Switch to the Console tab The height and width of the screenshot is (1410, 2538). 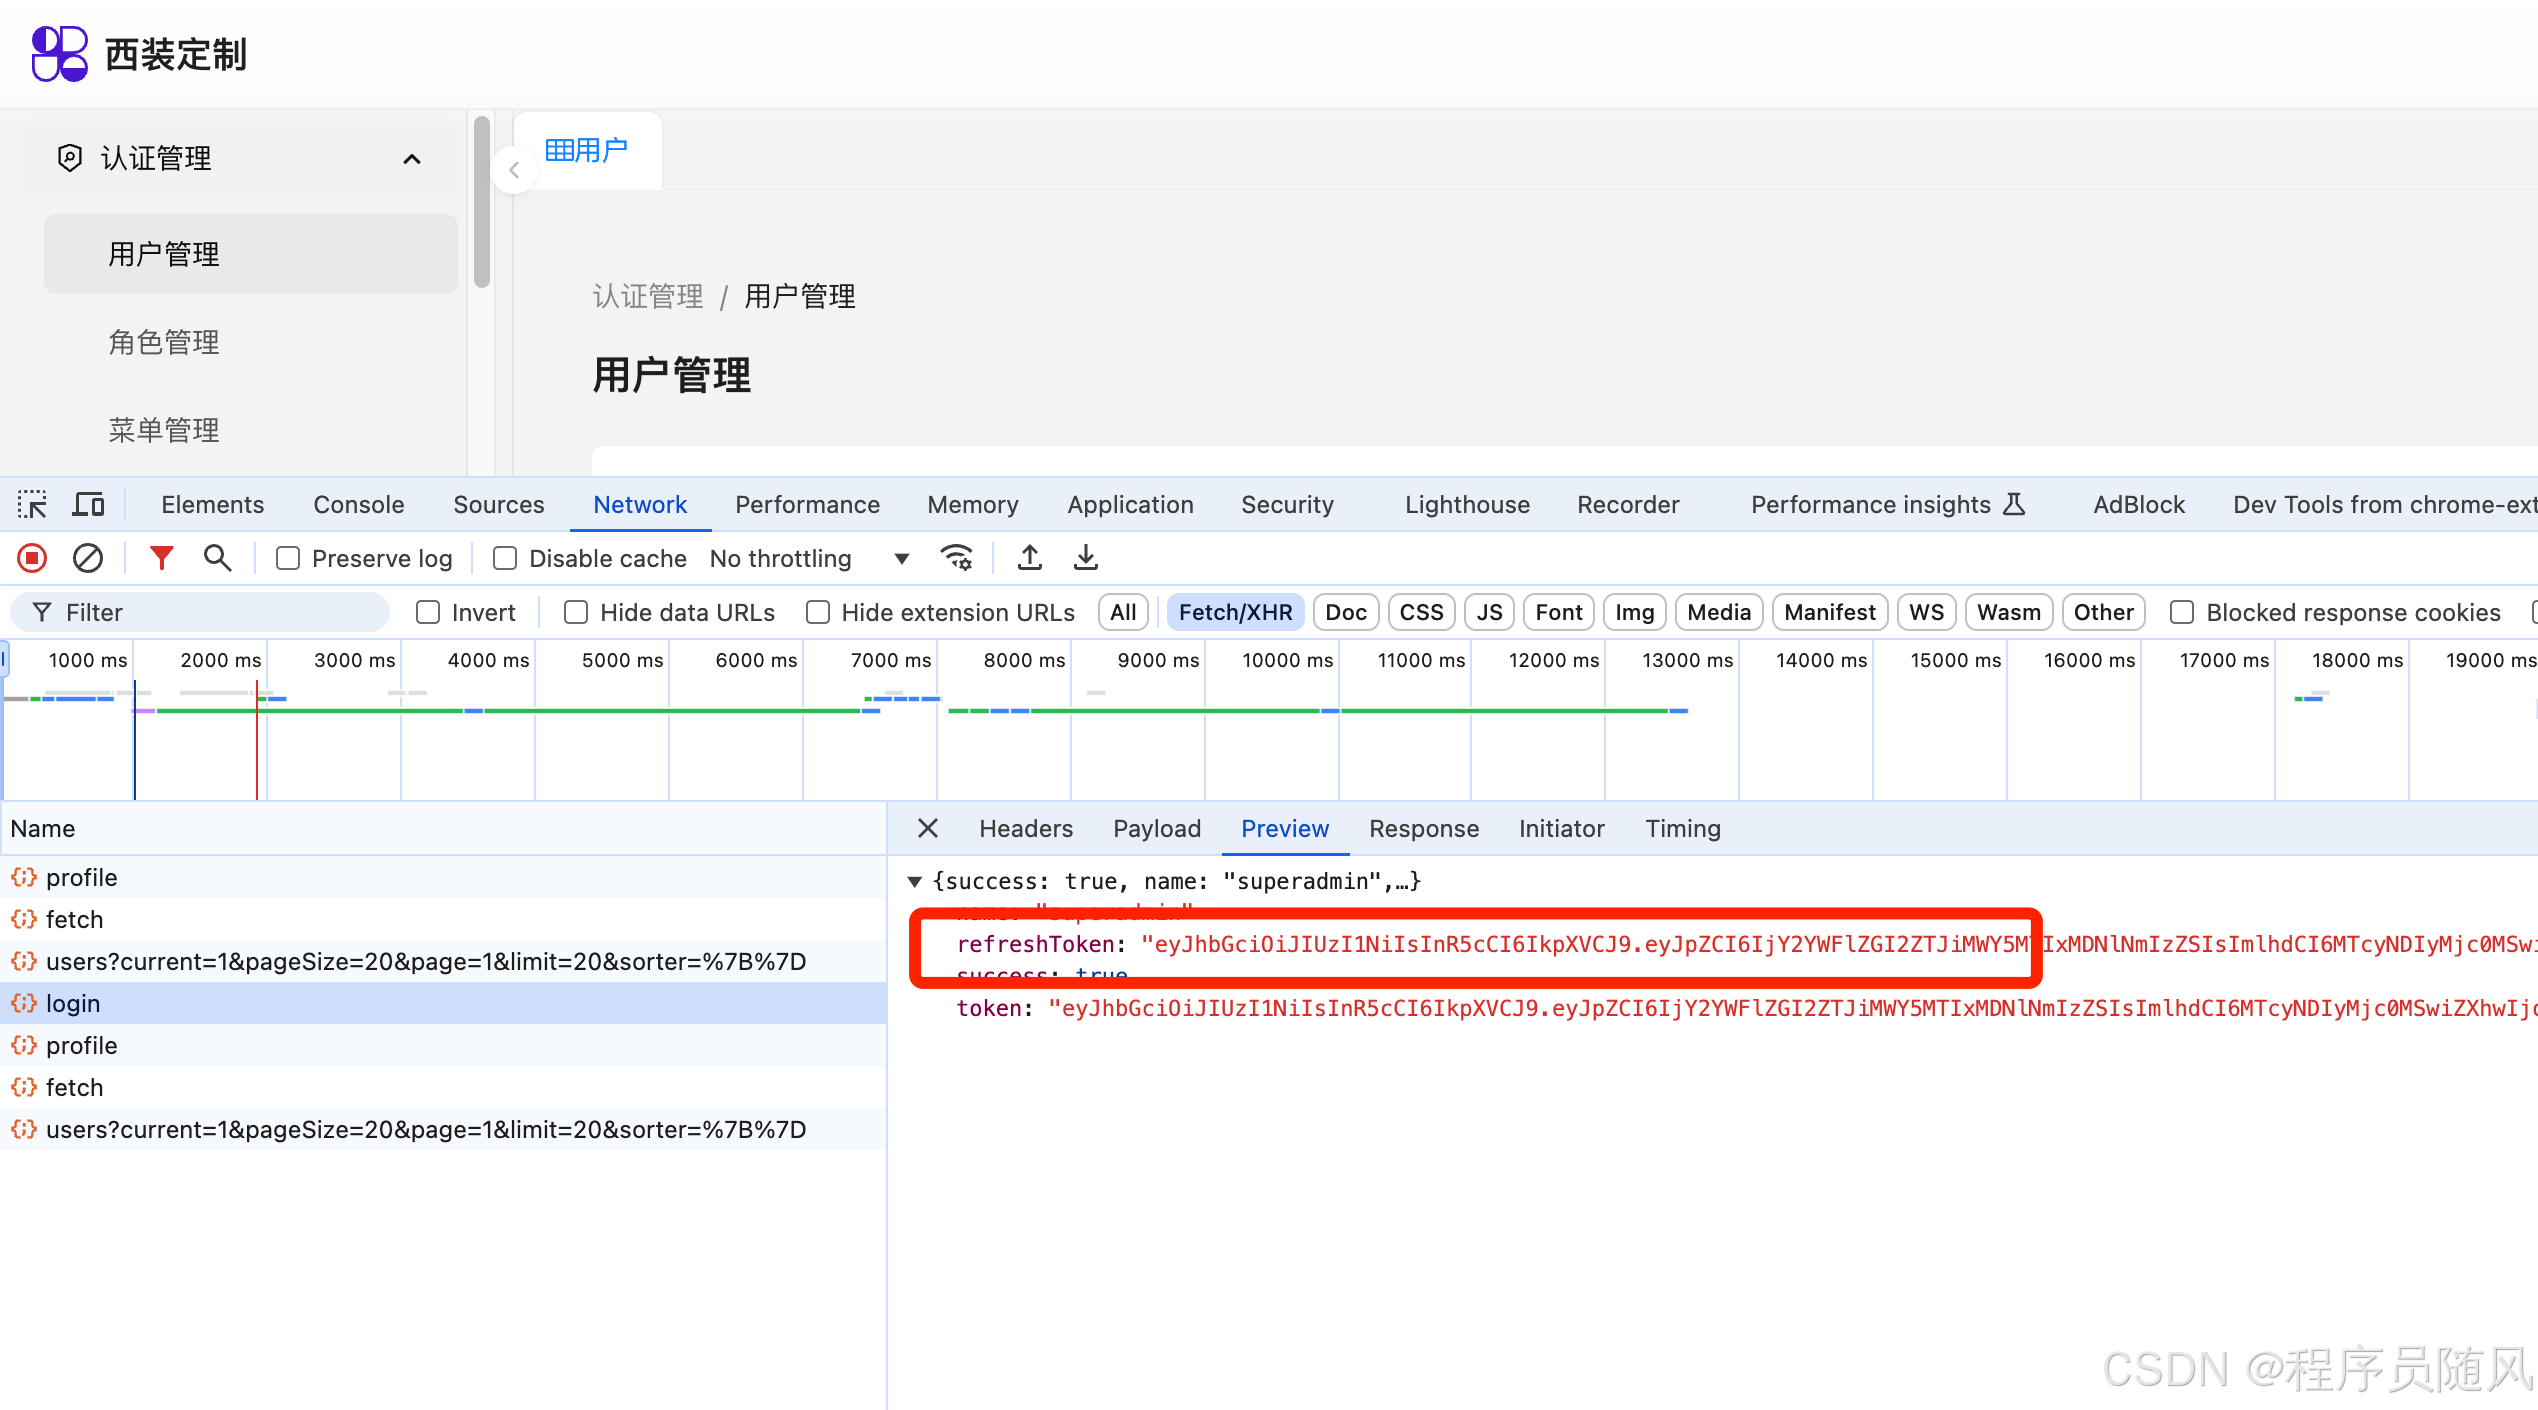click(359, 505)
